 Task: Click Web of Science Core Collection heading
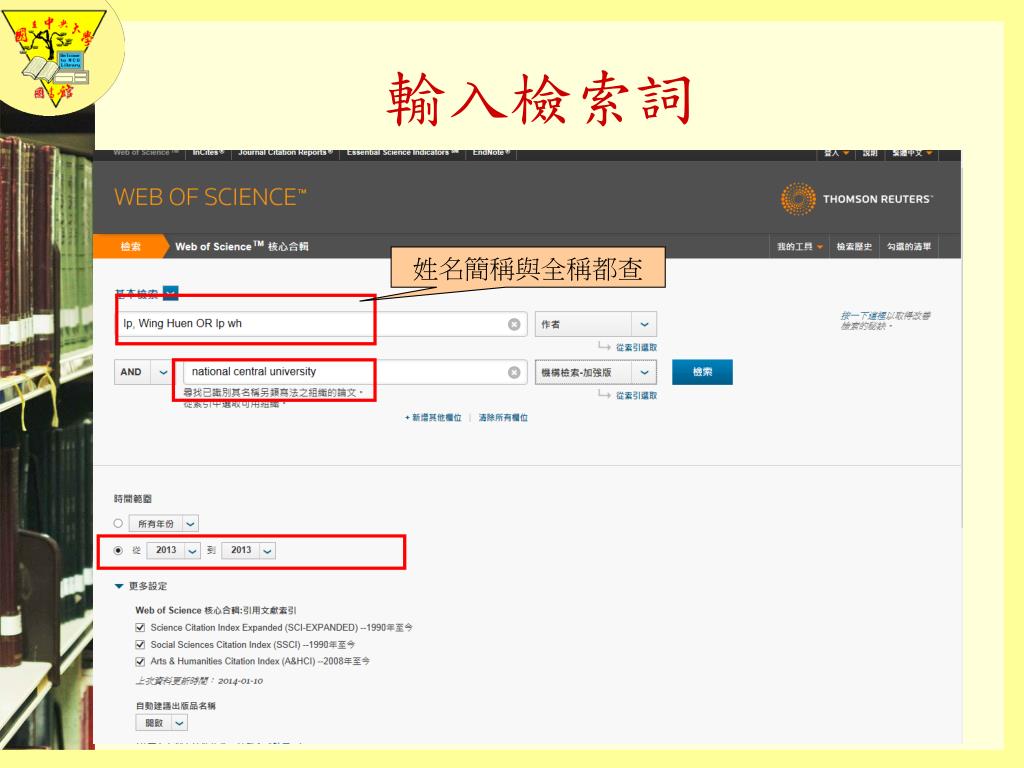[x=242, y=247]
